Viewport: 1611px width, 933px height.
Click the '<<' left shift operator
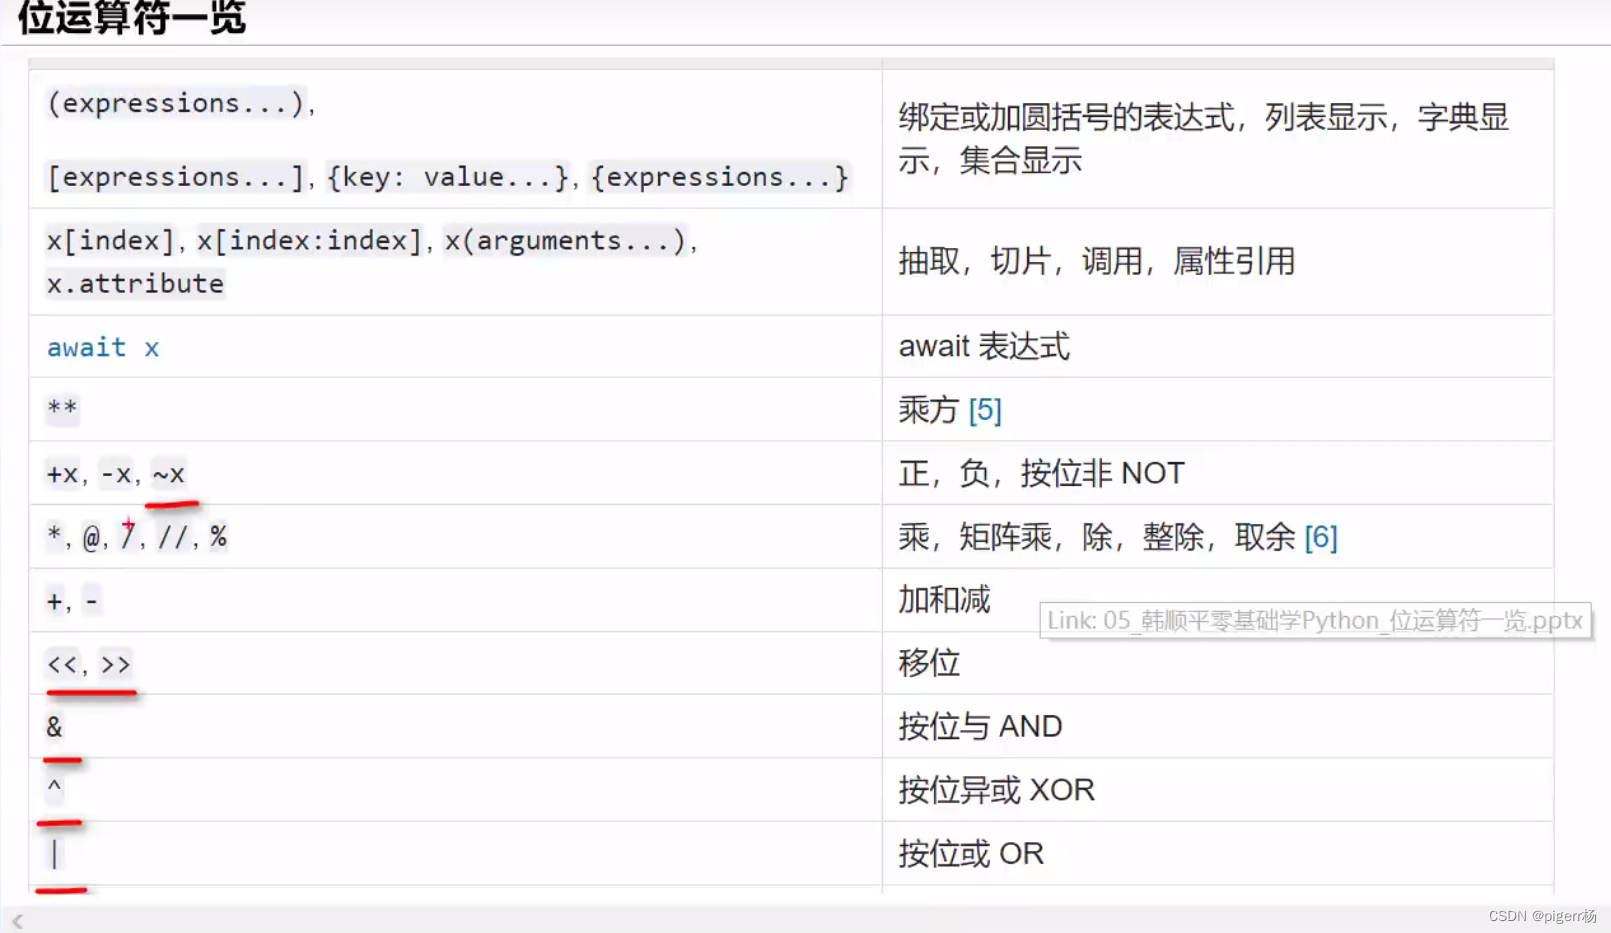click(x=62, y=665)
